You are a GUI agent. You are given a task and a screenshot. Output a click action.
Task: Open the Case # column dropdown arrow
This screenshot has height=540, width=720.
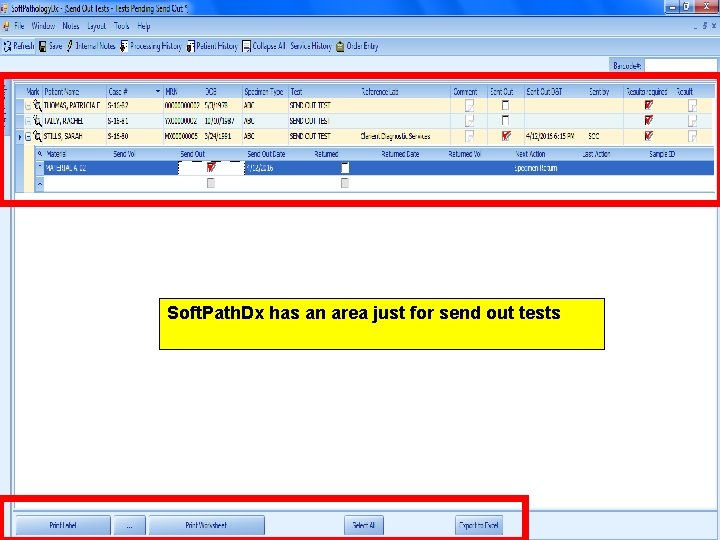(x=158, y=91)
